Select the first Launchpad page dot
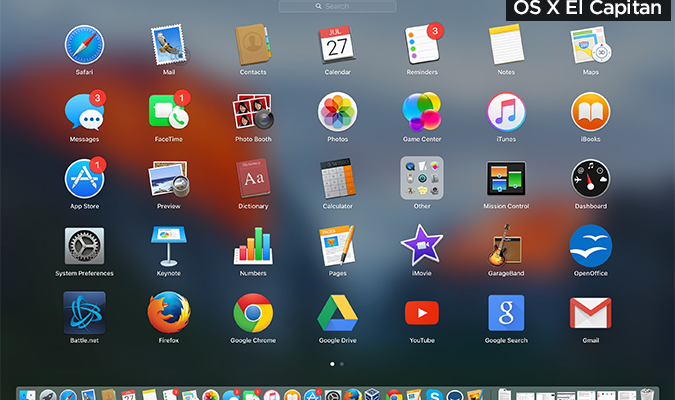The height and width of the screenshot is (400, 675). coord(332,364)
